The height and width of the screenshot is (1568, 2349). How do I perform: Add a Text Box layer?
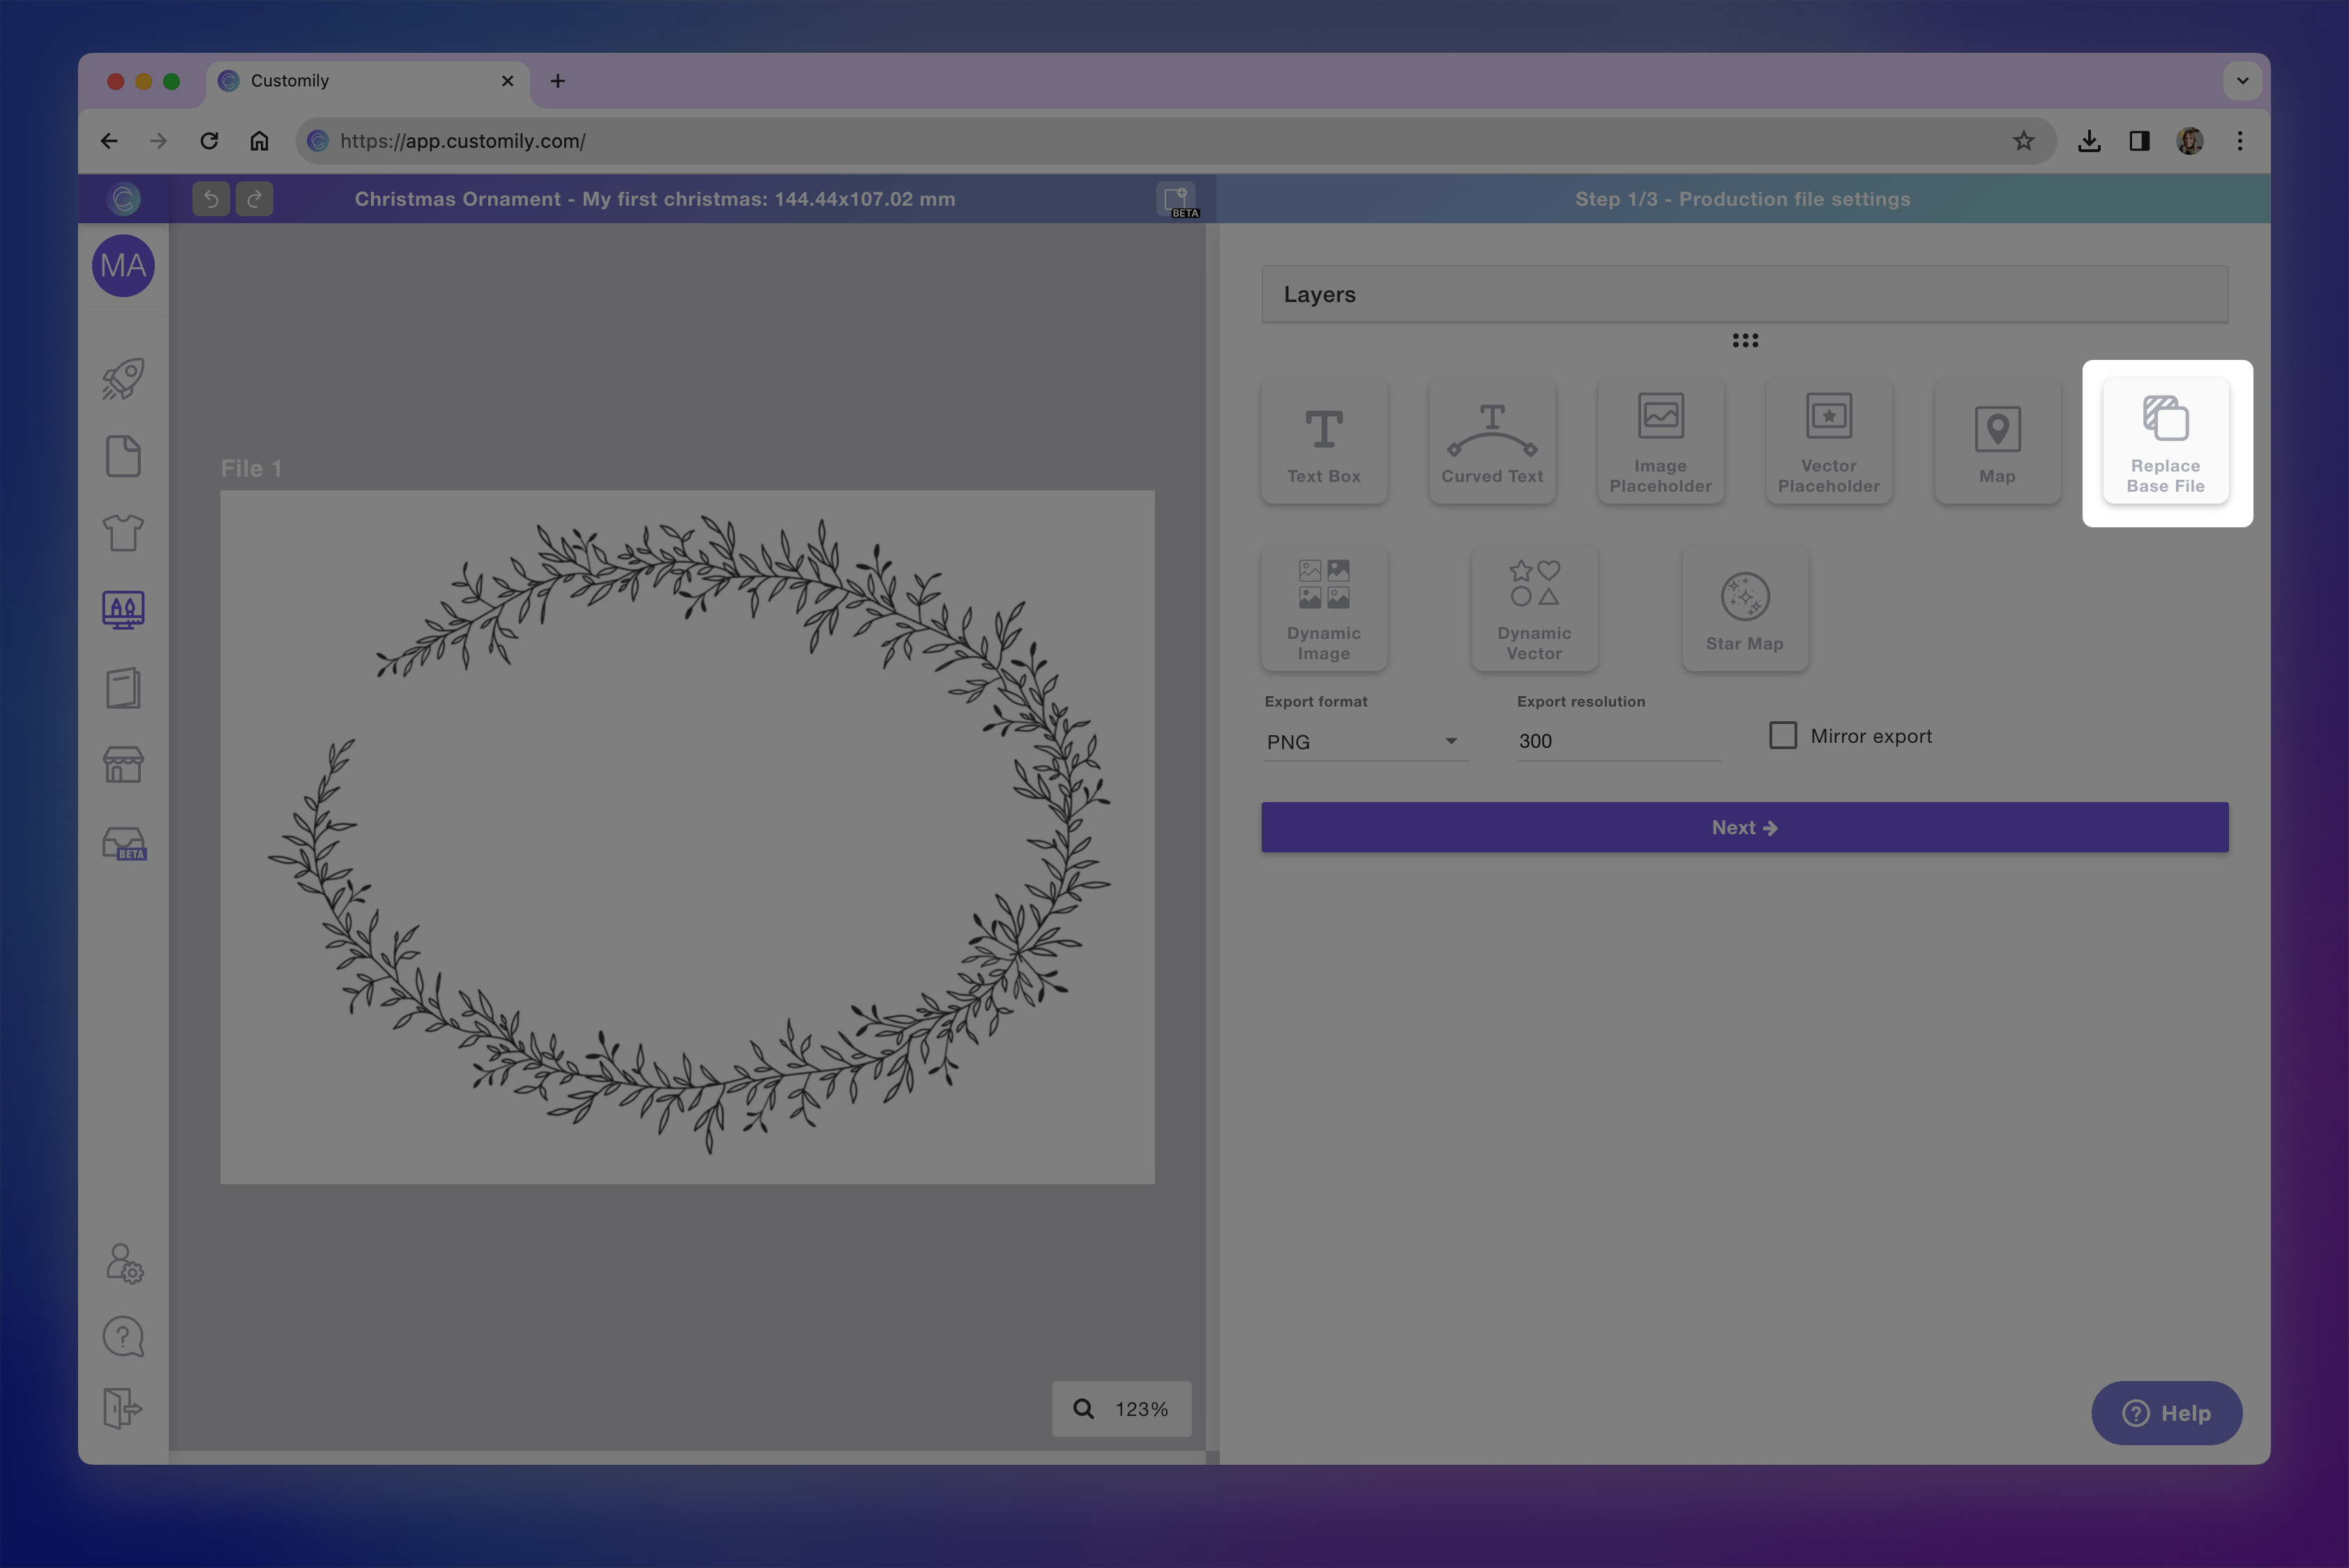(x=1323, y=442)
